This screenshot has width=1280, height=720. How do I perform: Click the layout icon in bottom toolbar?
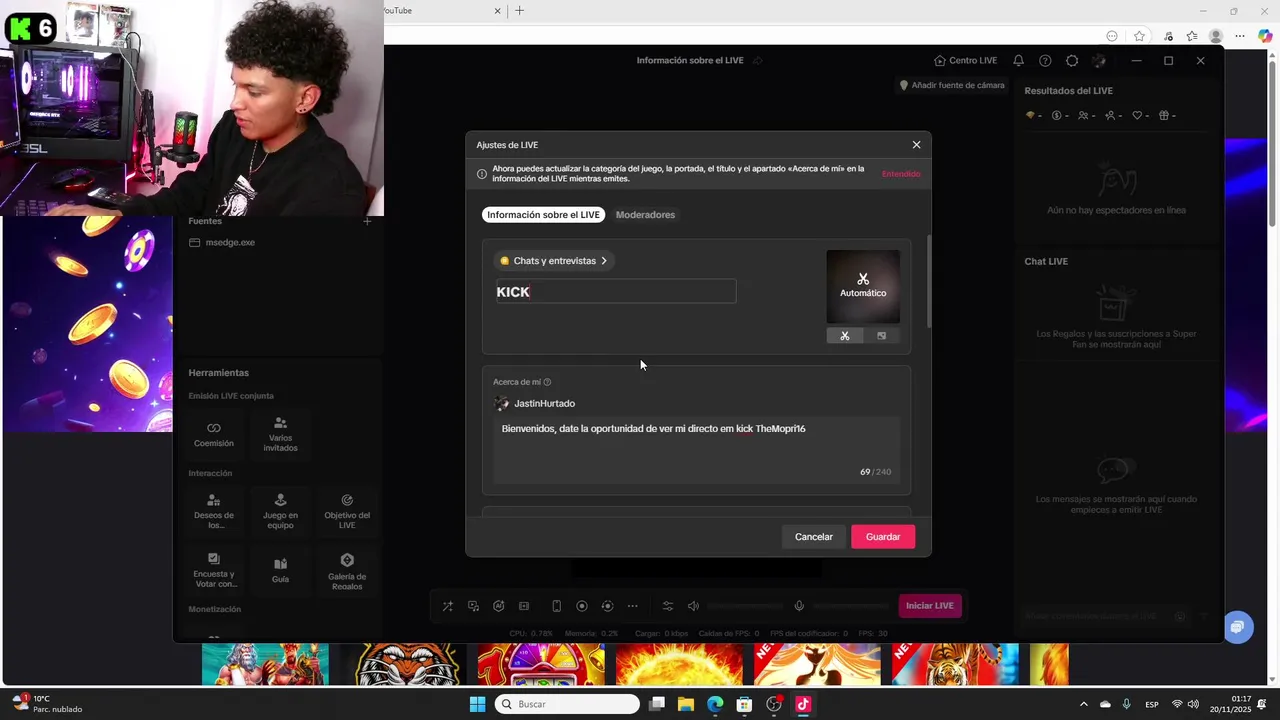pos(523,606)
